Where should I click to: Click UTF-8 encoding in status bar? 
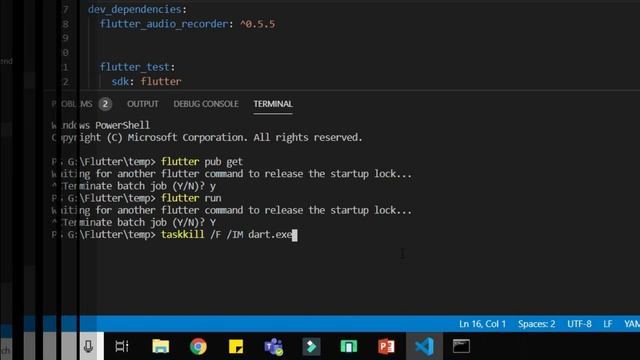coord(579,324)
